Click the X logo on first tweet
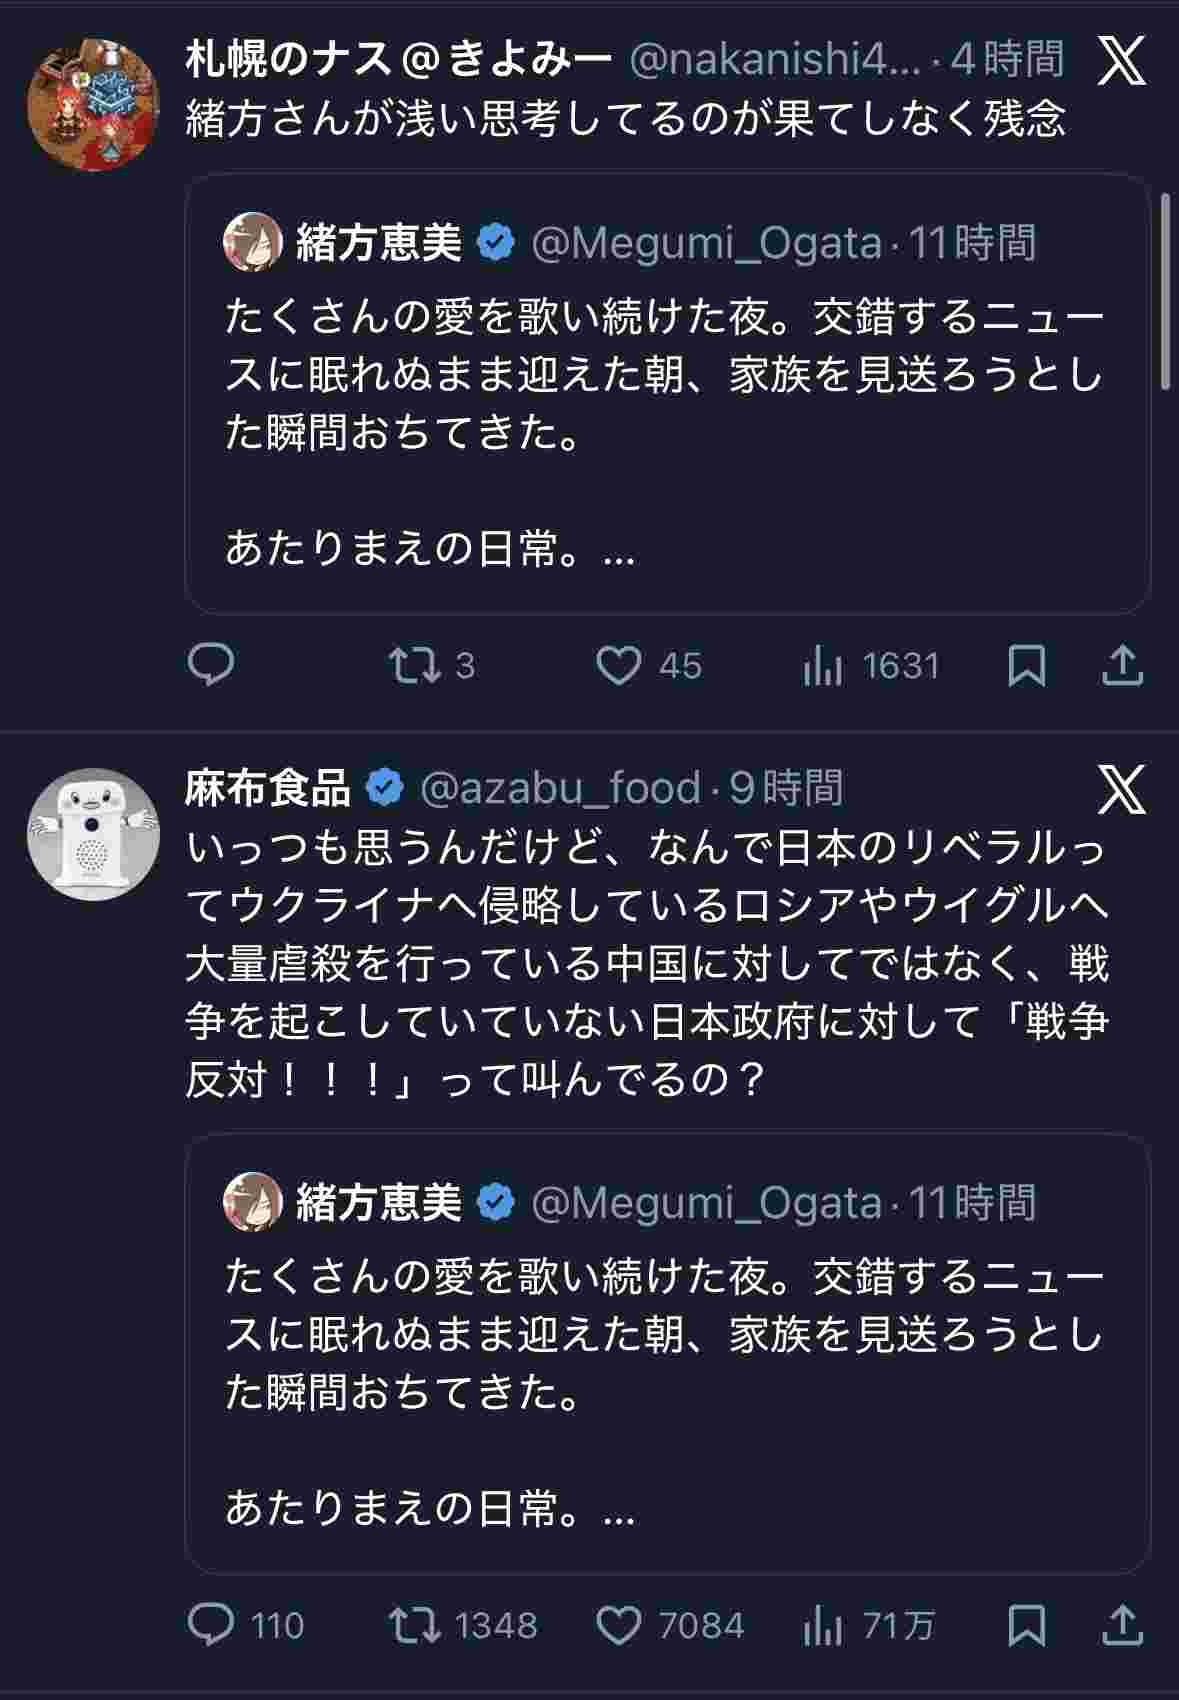Image resolution: width=1179 pixels, height=1700 pixels. tap(1121, 61)
